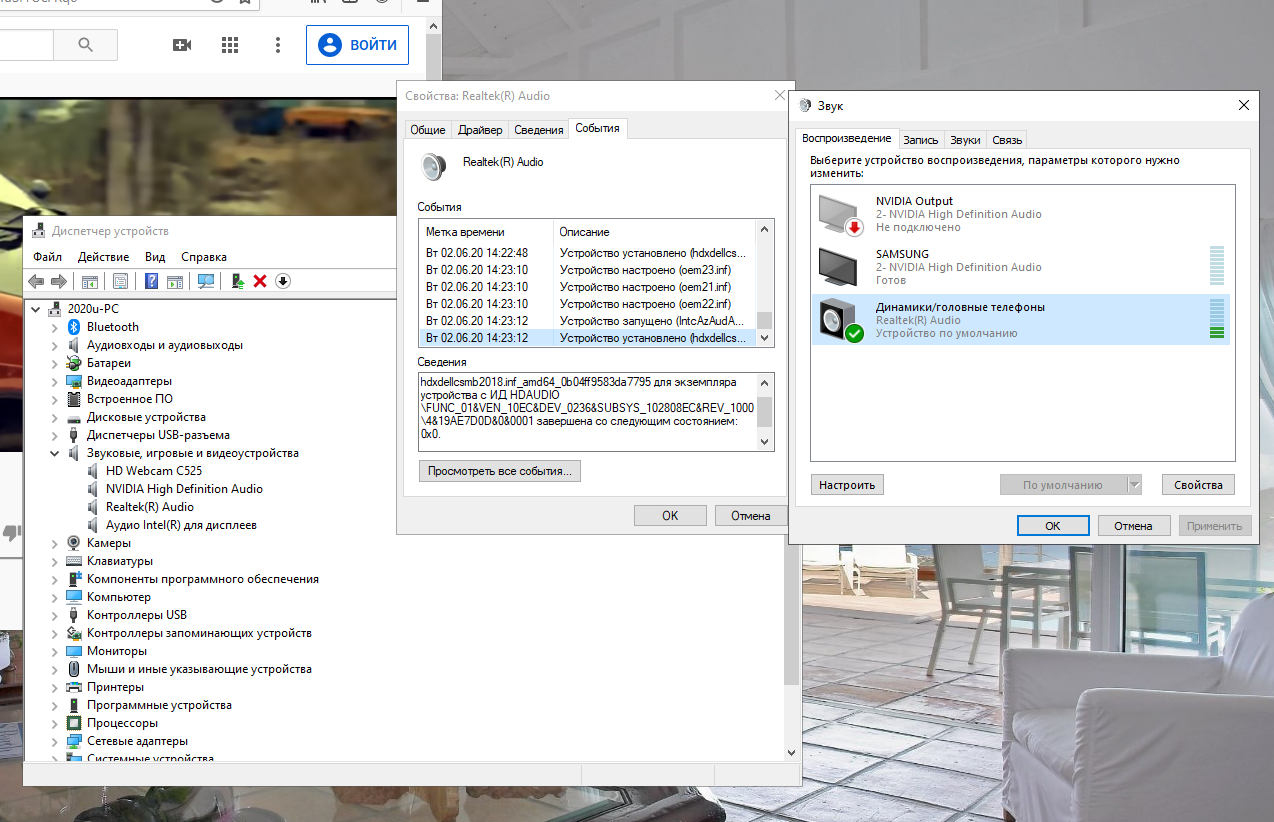Viewport: 1274px width, 822px height.
Task: Open YouTube apps grid icon
Action: coord(230,45)
